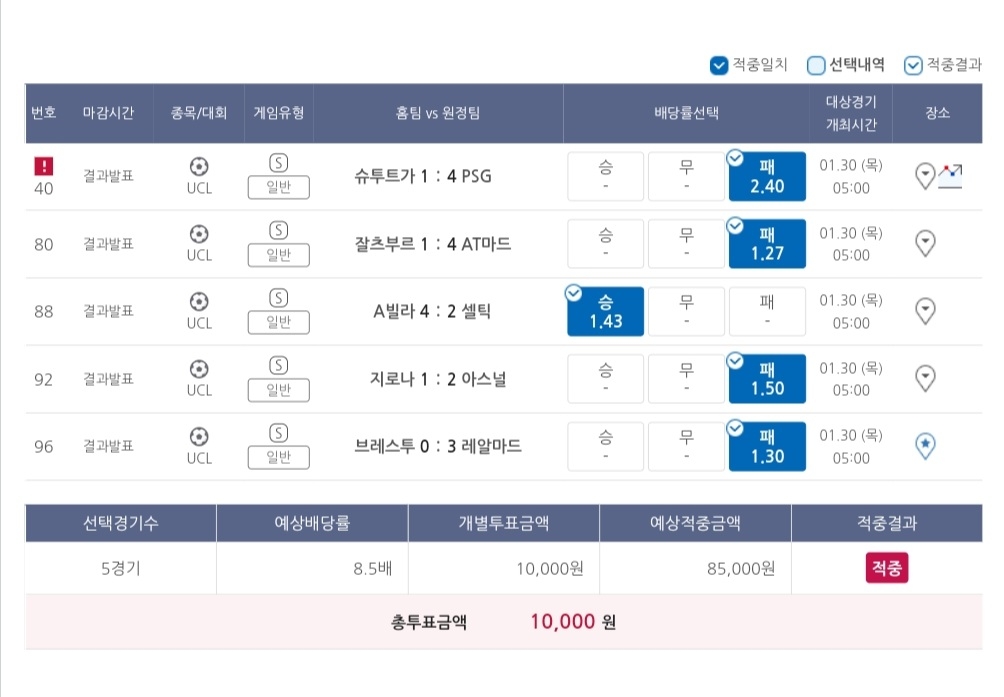
Task: Click the 승 option for 브레스투 vs 레알마드
Action: click(605, 446)
